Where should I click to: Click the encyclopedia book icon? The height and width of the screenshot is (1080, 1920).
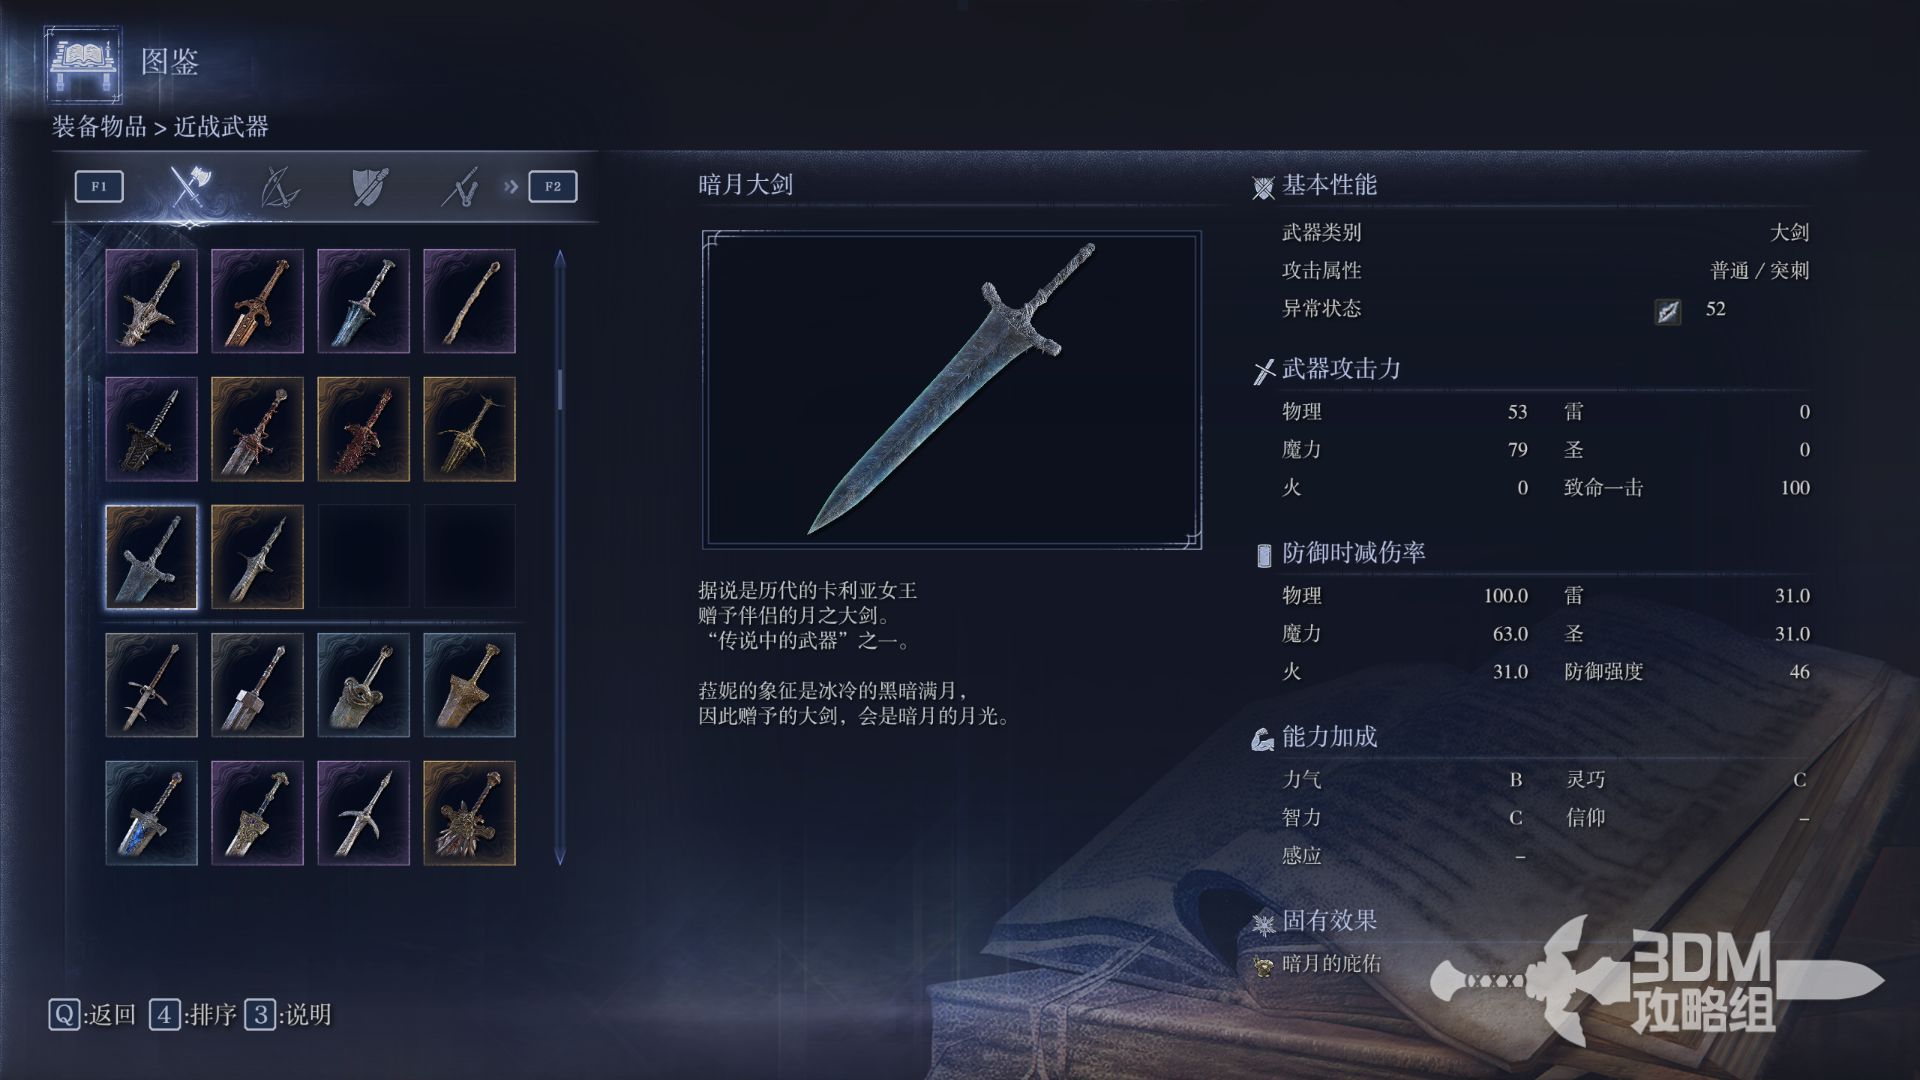click(x=84, y=64)
